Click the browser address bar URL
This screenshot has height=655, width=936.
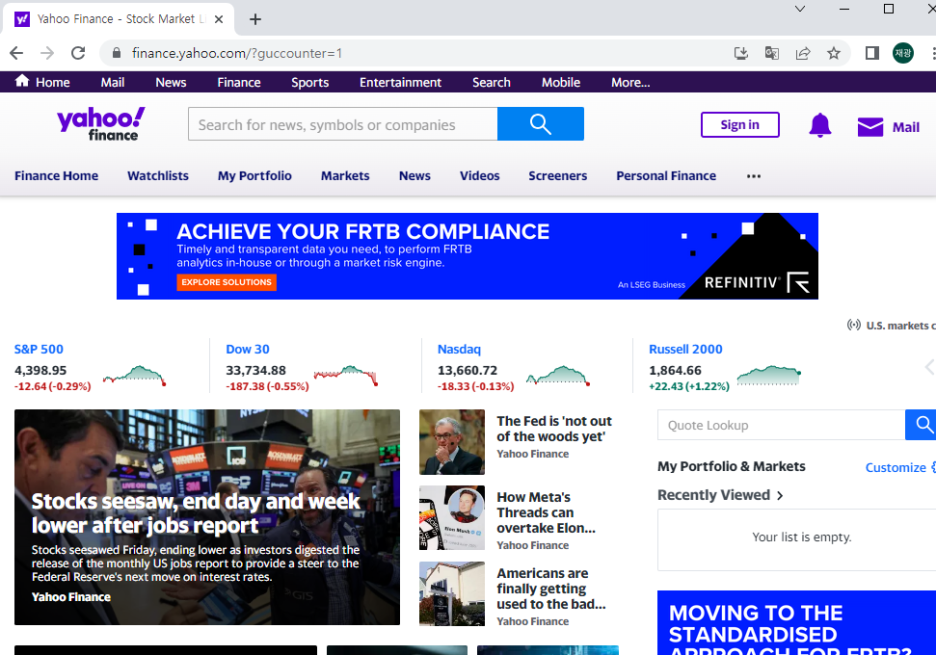(237, 53)
